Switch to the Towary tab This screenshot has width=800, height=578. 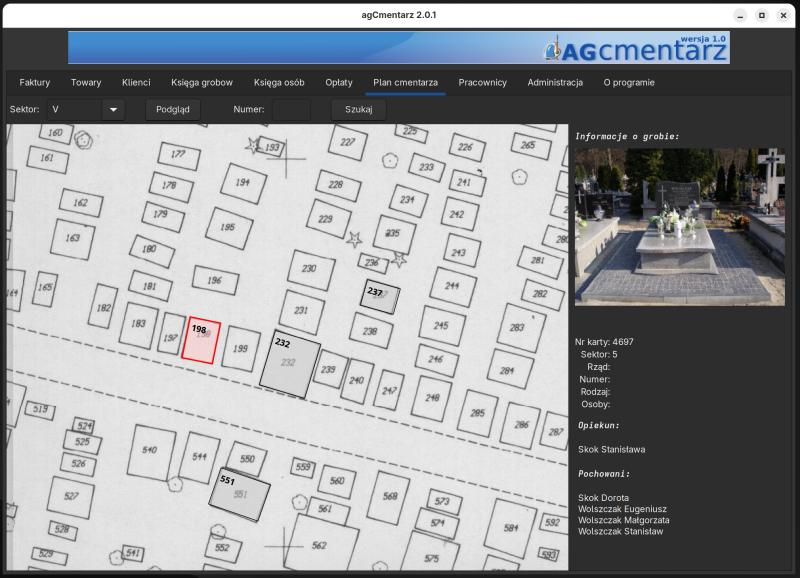click(x=86, y=82)
